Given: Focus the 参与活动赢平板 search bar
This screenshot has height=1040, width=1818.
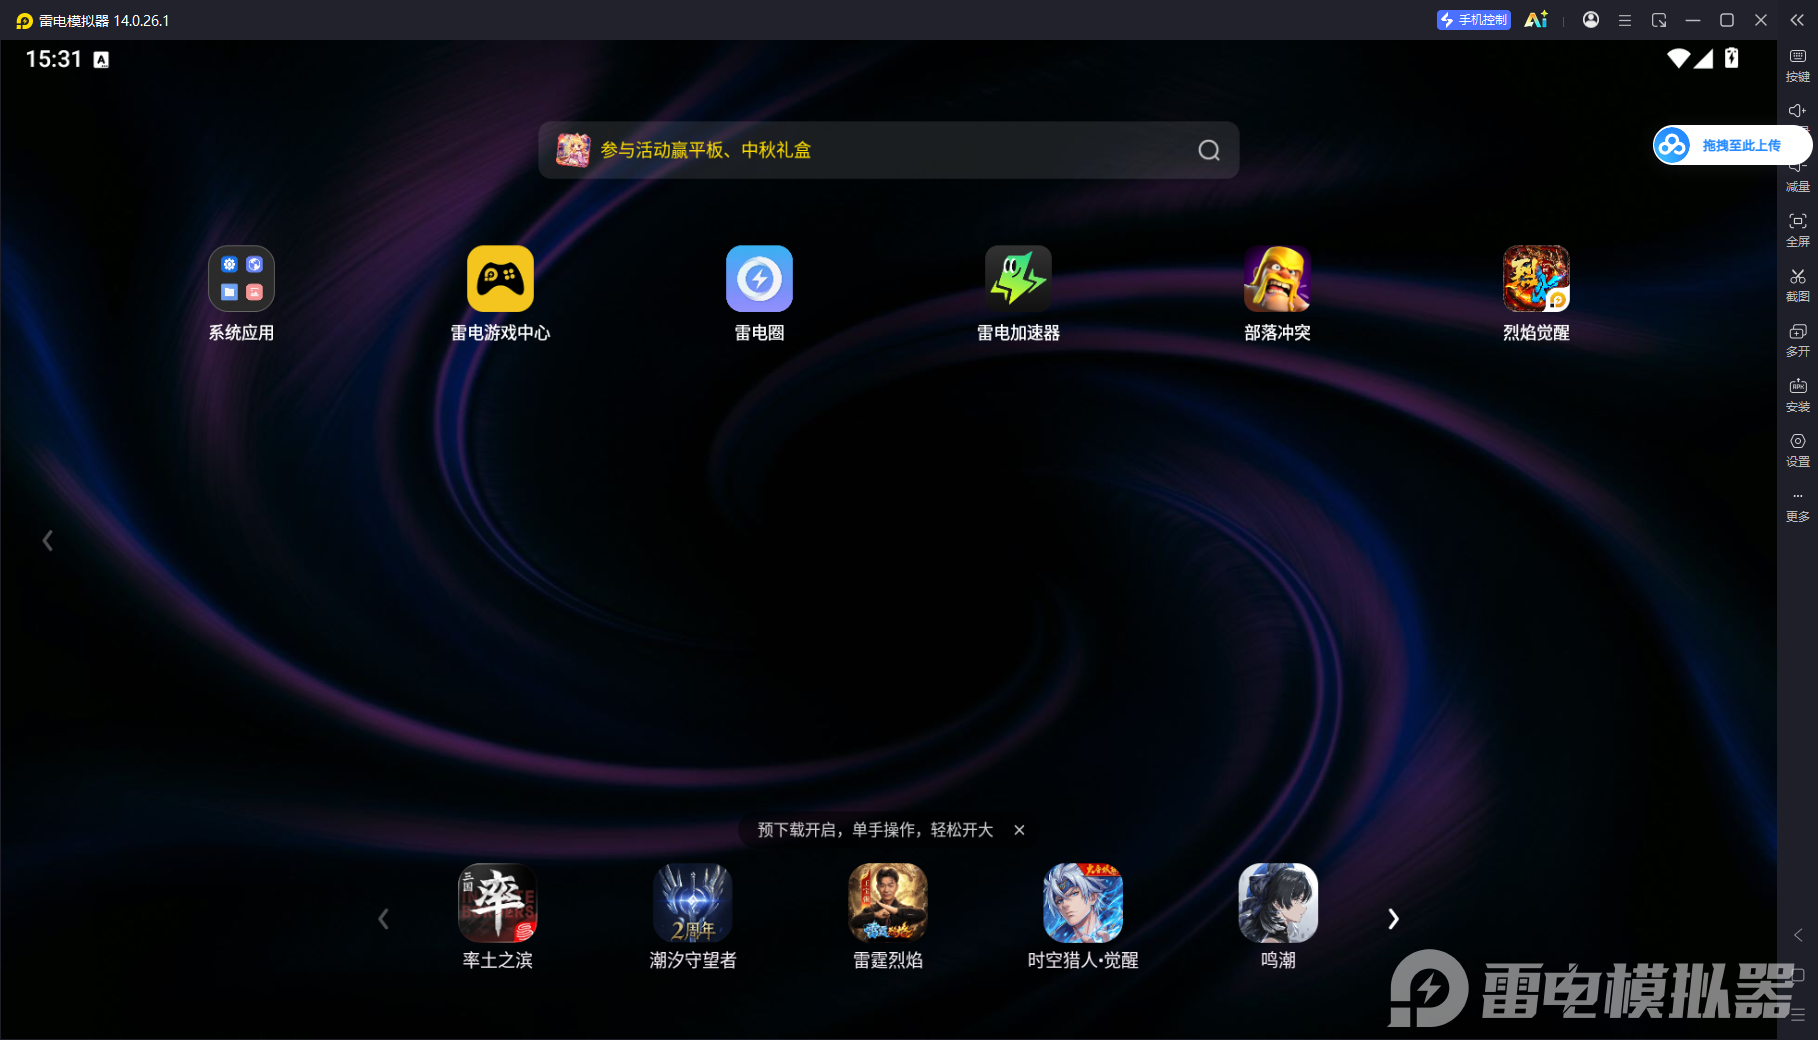Looking at the screenshot, I should (x=888, y=150).
